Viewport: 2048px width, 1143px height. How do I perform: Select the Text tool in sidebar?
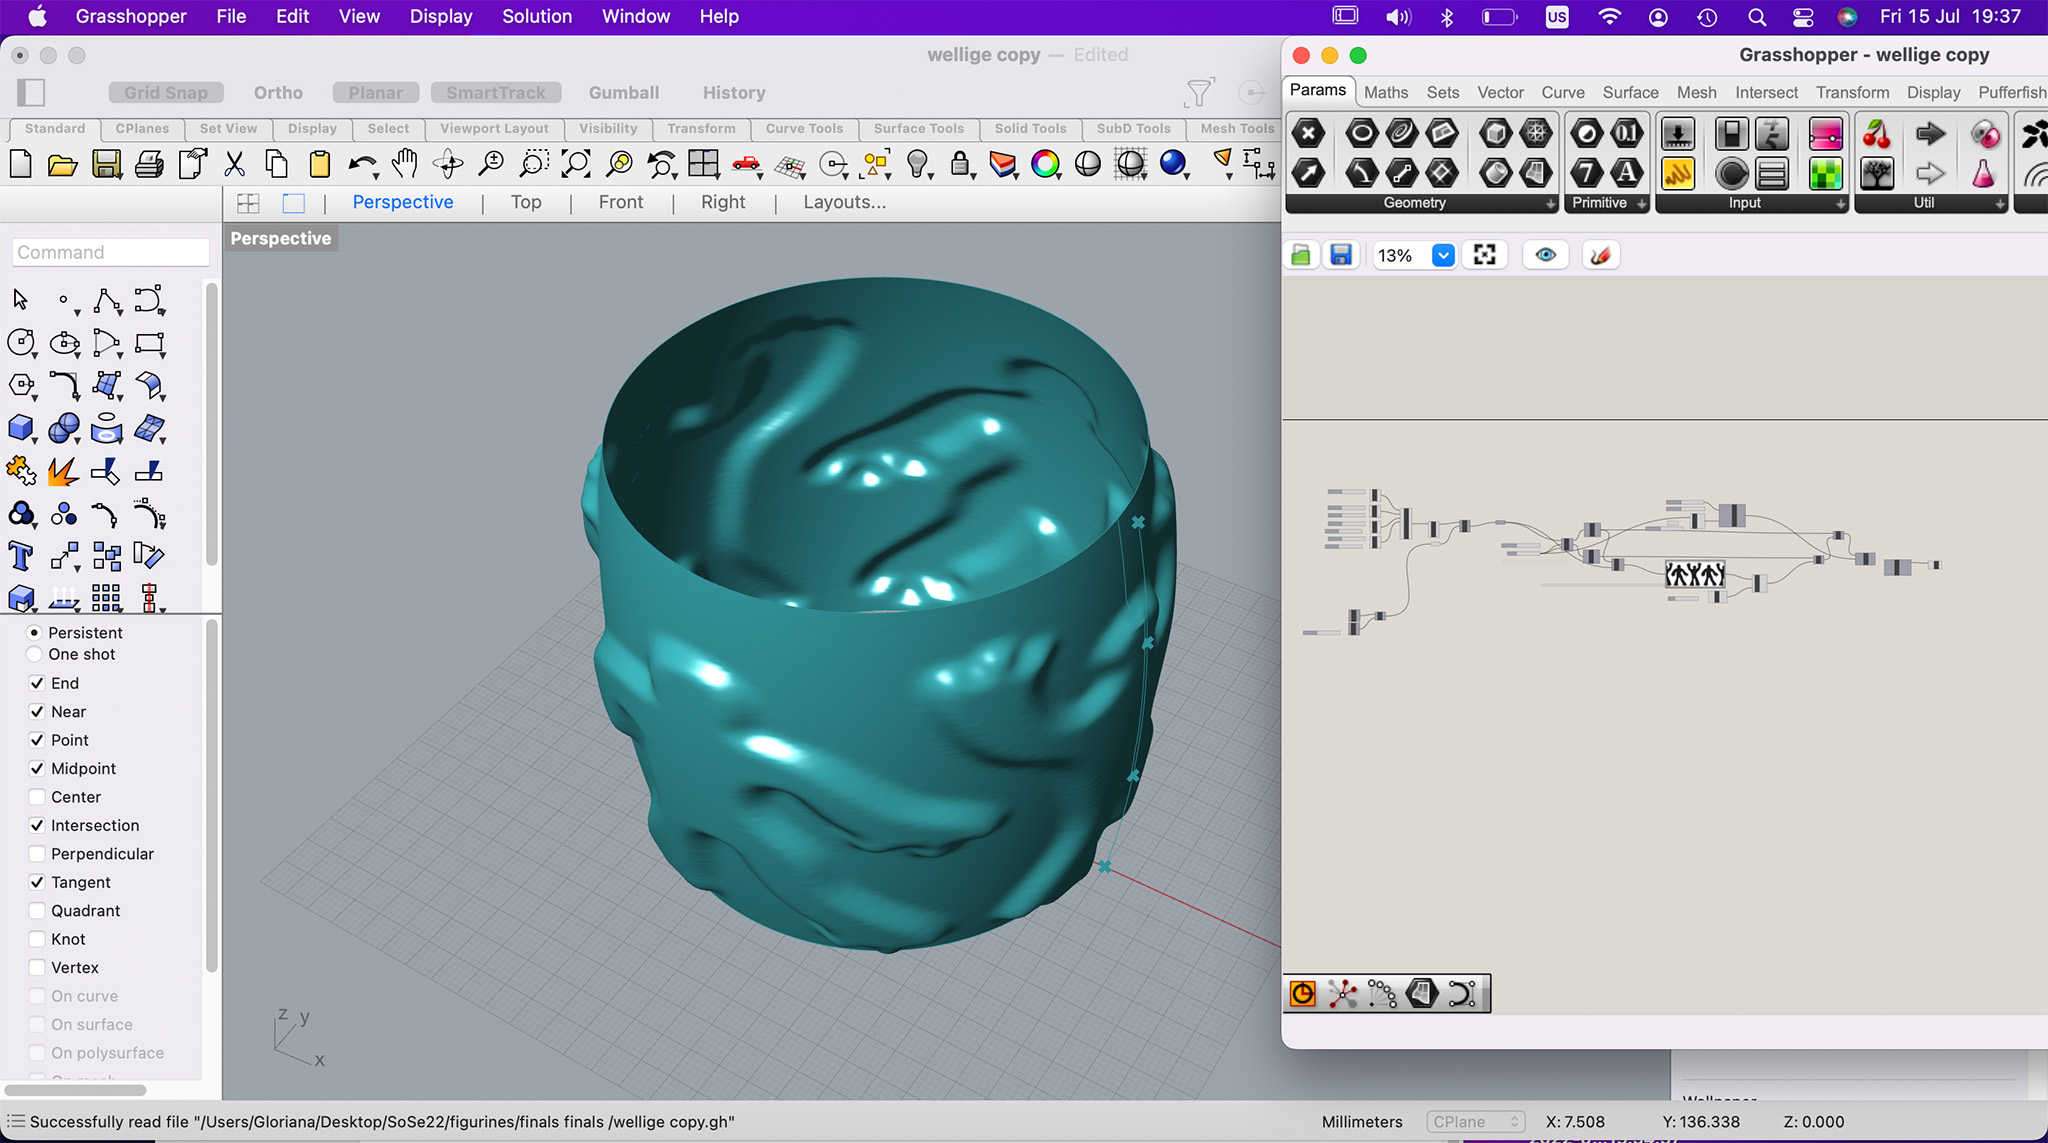pos(21,556)
